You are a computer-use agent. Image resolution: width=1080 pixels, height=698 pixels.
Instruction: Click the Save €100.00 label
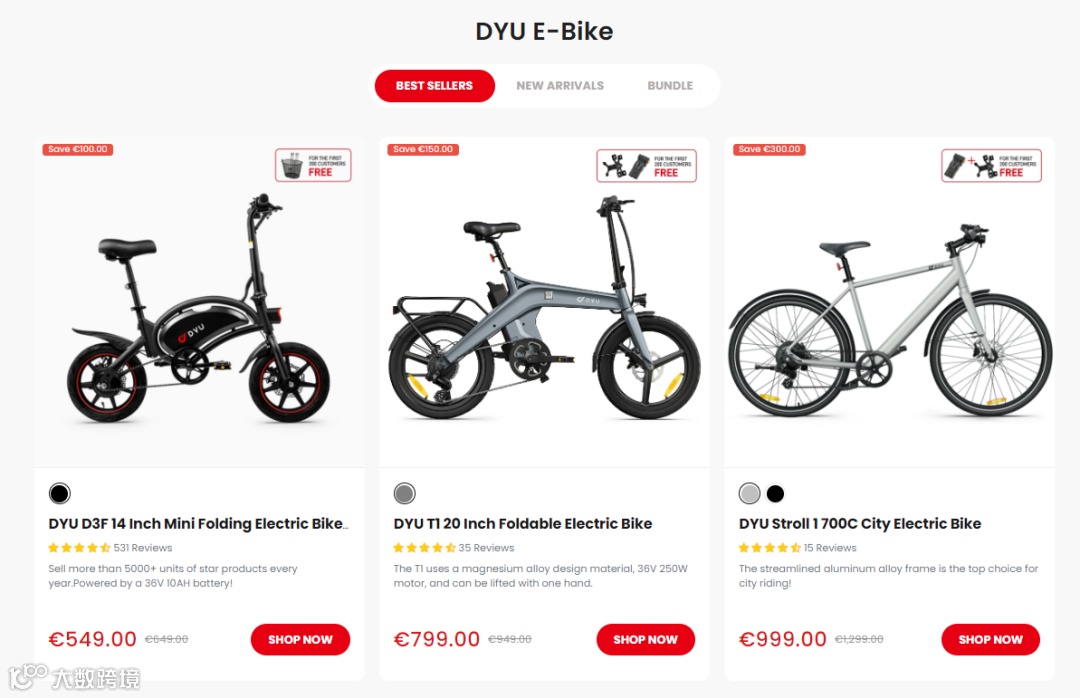pyautogui.click(x=78, y=150)
